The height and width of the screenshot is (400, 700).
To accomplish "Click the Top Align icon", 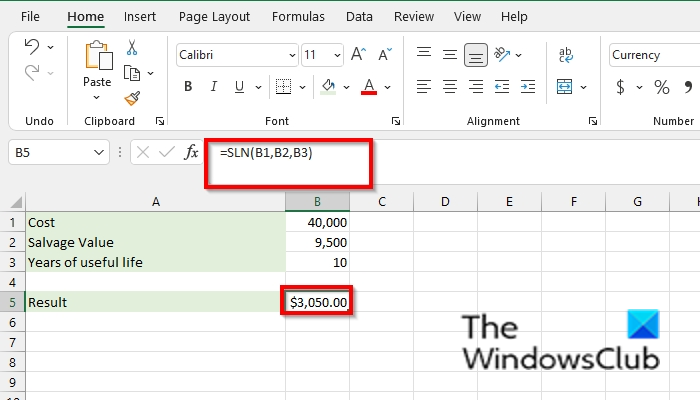I will tap(424, 54).
